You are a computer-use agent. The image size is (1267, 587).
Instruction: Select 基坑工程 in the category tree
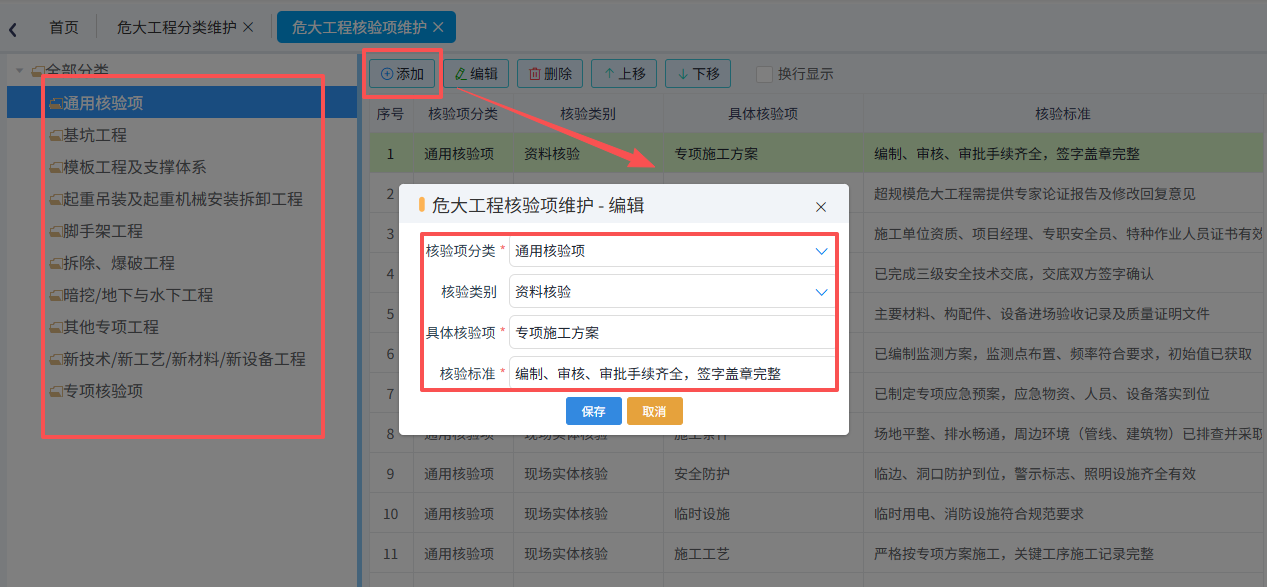click(95, 135)
